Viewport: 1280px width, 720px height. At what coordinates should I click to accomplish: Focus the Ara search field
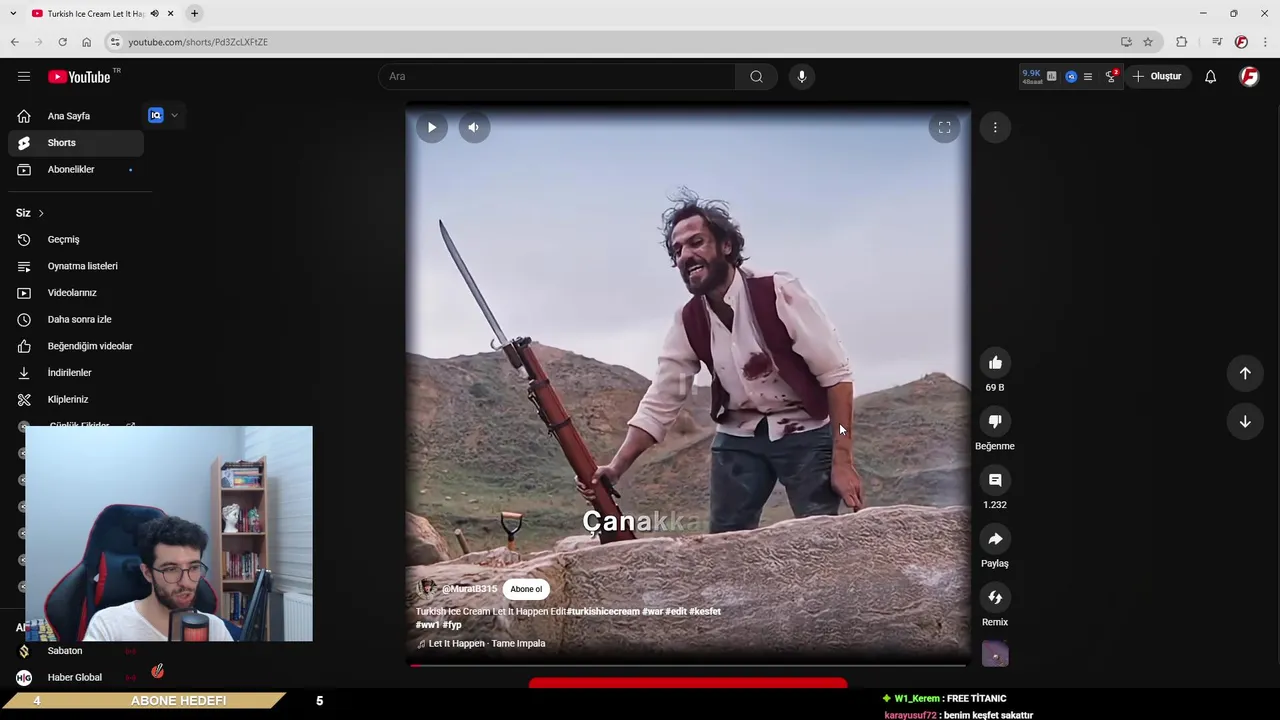(557, 76)
